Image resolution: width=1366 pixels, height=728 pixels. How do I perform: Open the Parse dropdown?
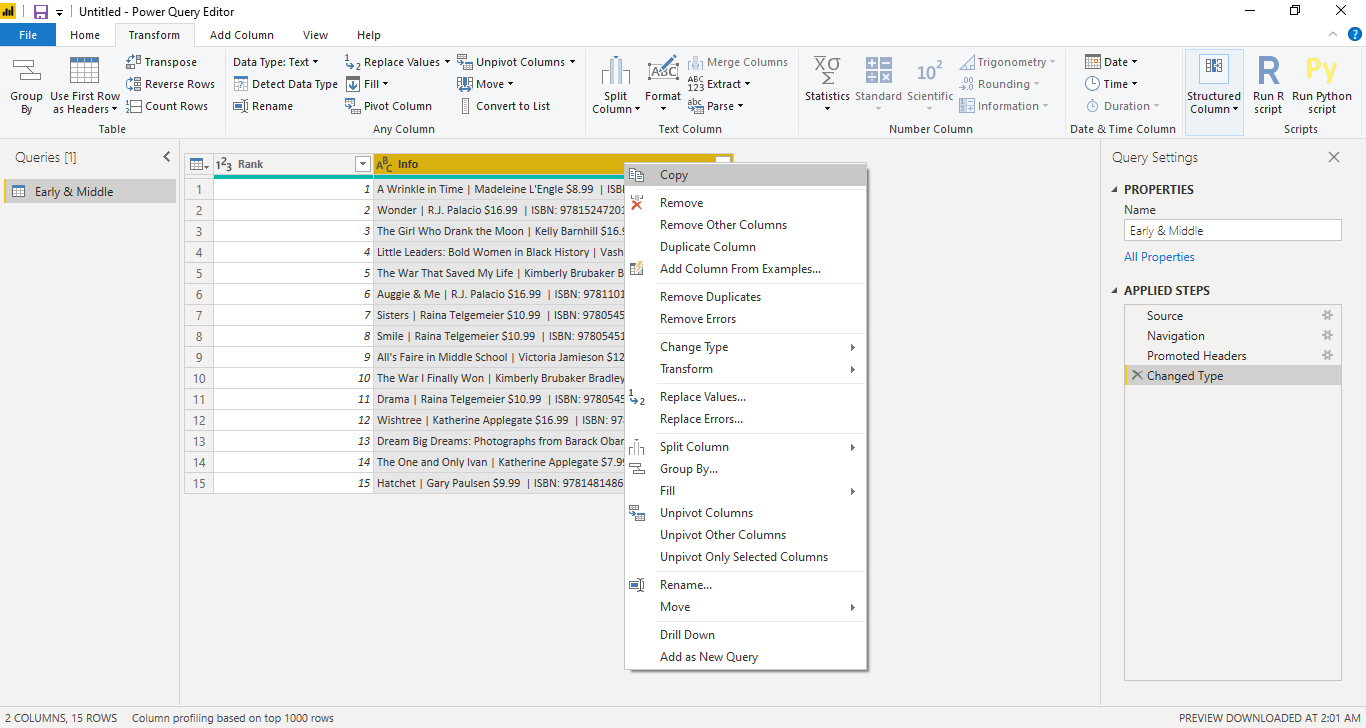(x=715, y=106)
